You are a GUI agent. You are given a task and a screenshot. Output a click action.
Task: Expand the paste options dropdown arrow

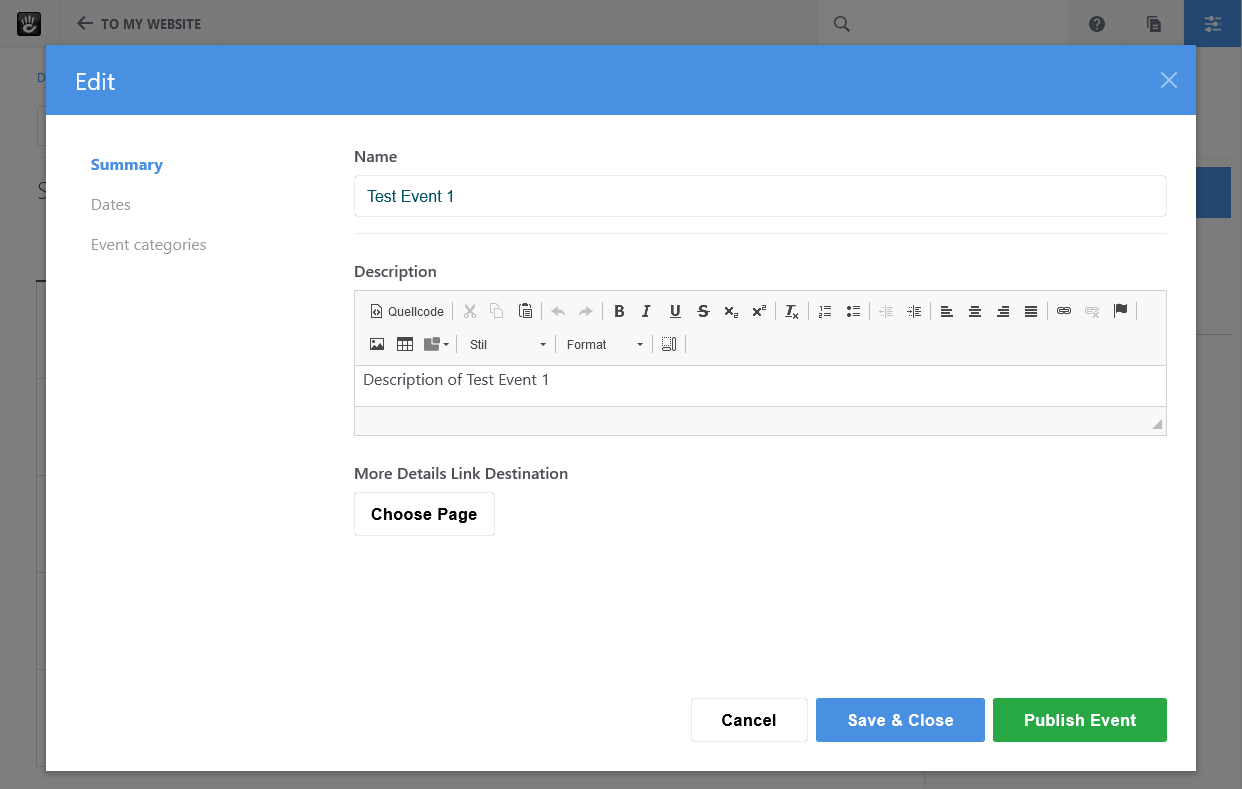[x=444, y=343]
